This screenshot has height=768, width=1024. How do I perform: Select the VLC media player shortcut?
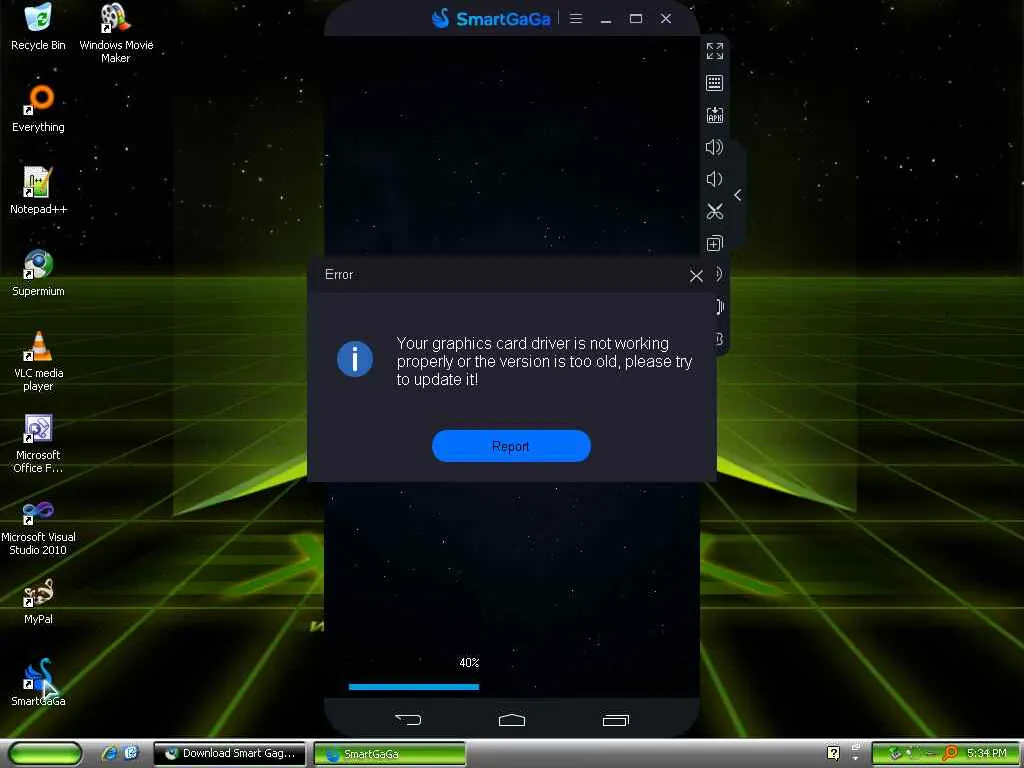(x=38, y=360)
